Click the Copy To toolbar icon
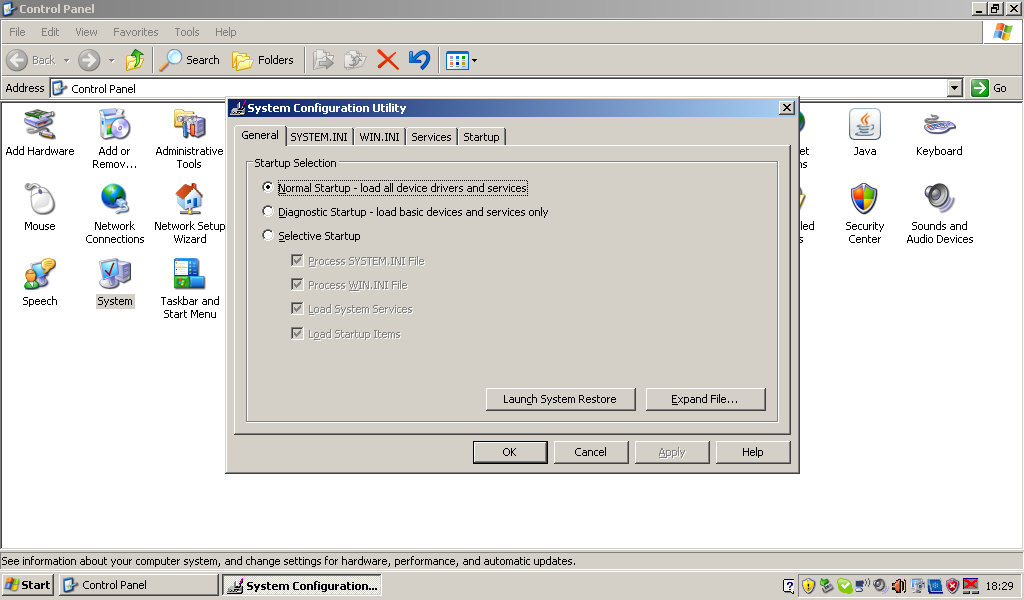 (x=355, y=60)
